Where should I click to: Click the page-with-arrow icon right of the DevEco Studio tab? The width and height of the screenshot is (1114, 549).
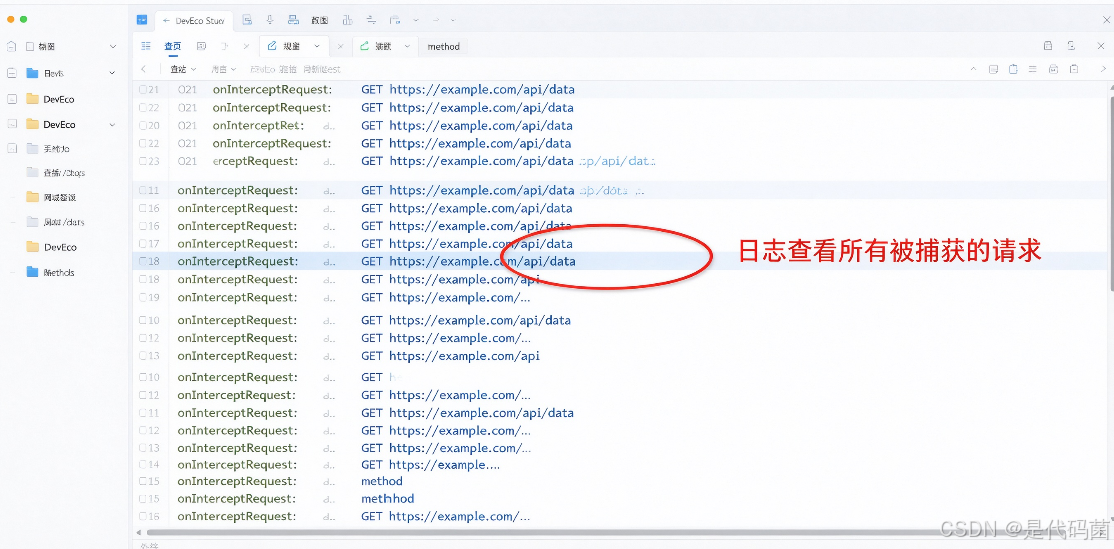pos(247,20)
